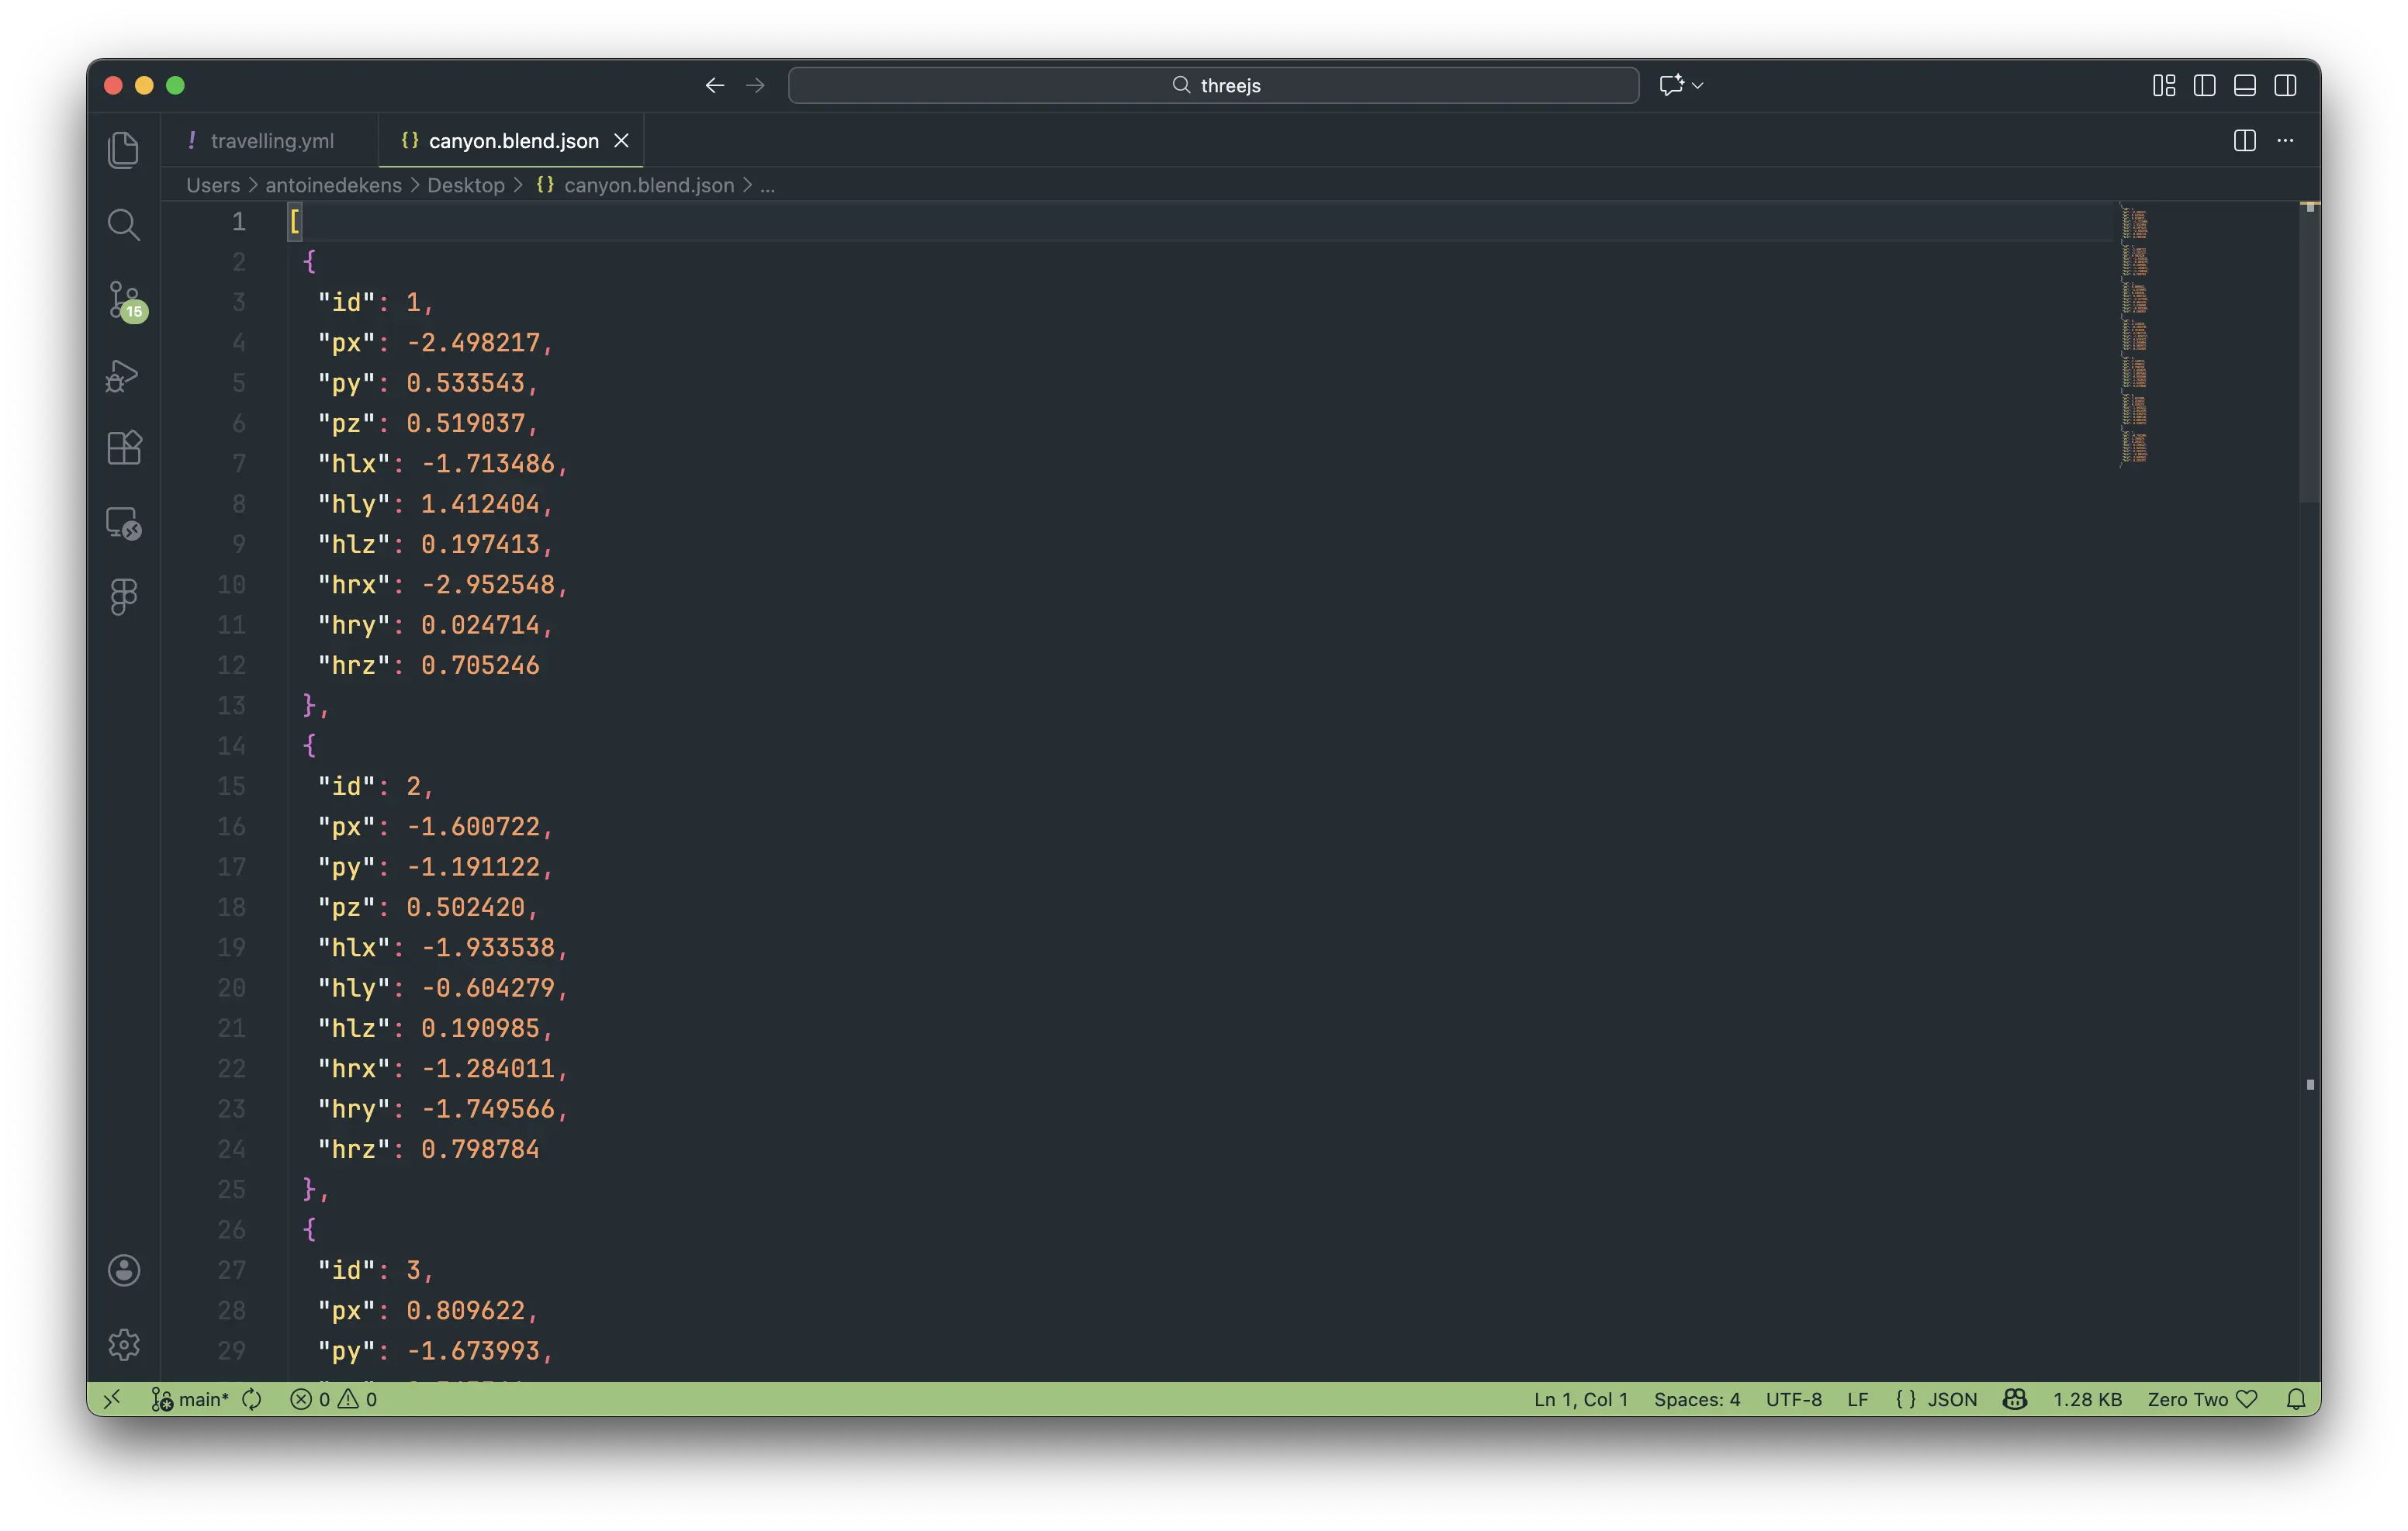
Task: Open the Copilot chat dropdown arrow
Action: (1698, 86)
